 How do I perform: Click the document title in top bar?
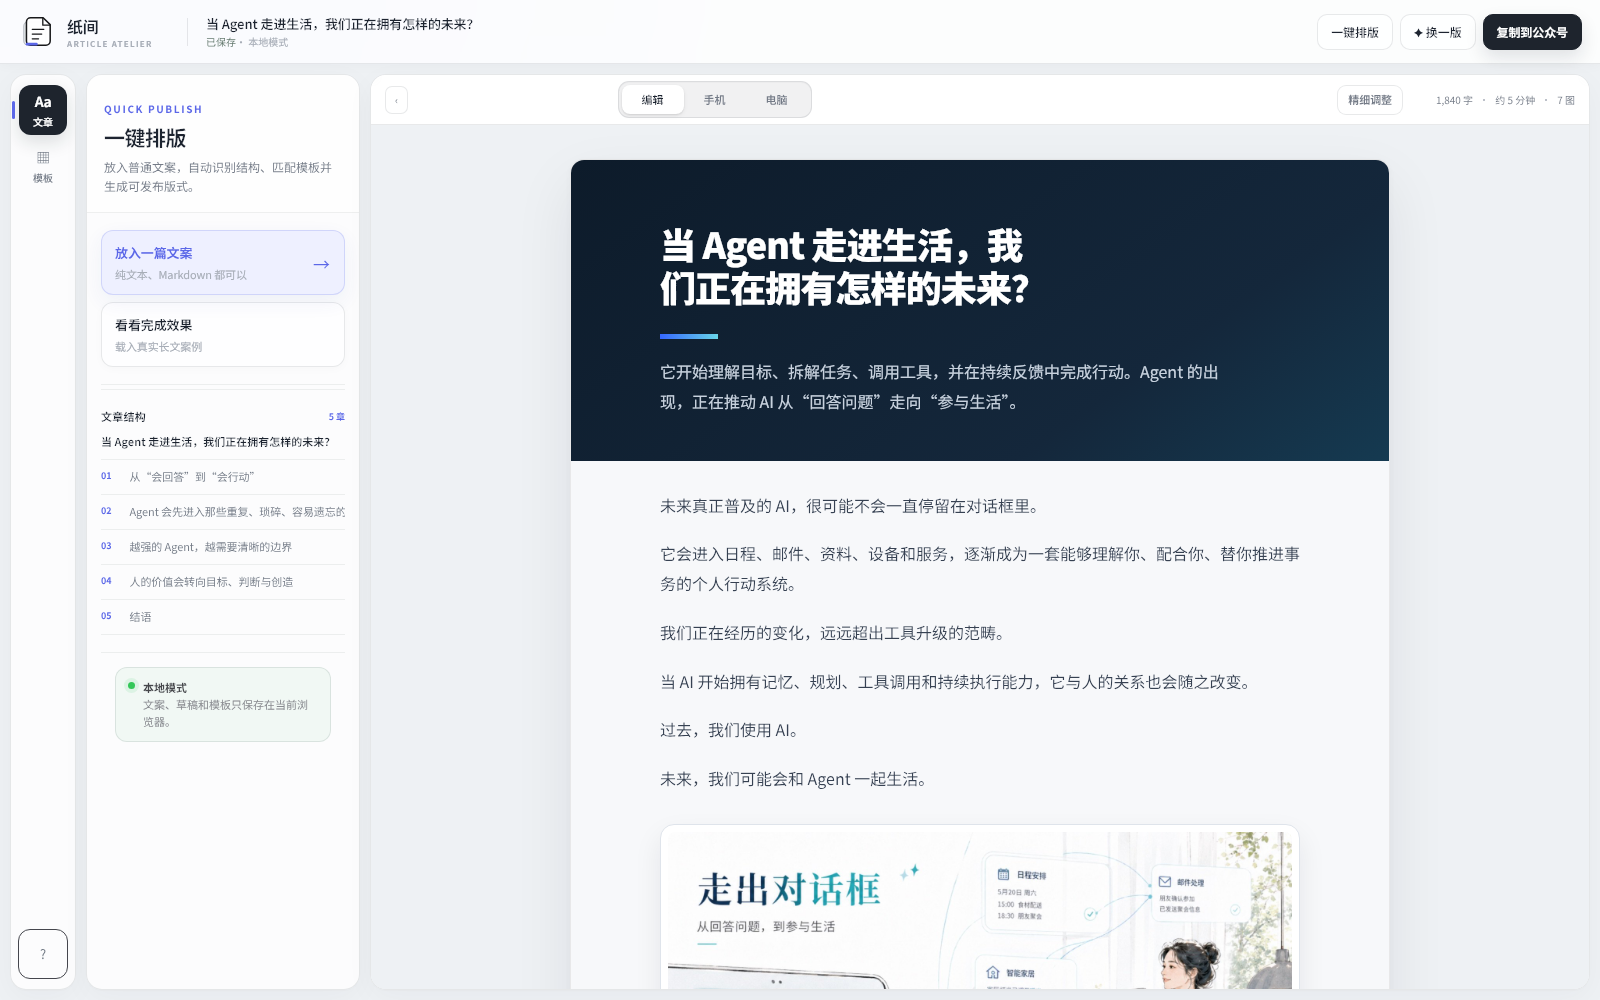coord(339,24)
